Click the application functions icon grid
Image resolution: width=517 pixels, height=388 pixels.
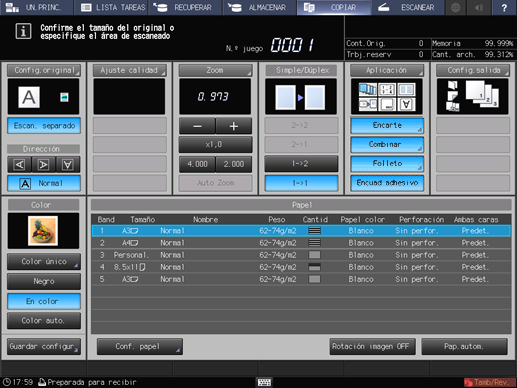[387, 97]
